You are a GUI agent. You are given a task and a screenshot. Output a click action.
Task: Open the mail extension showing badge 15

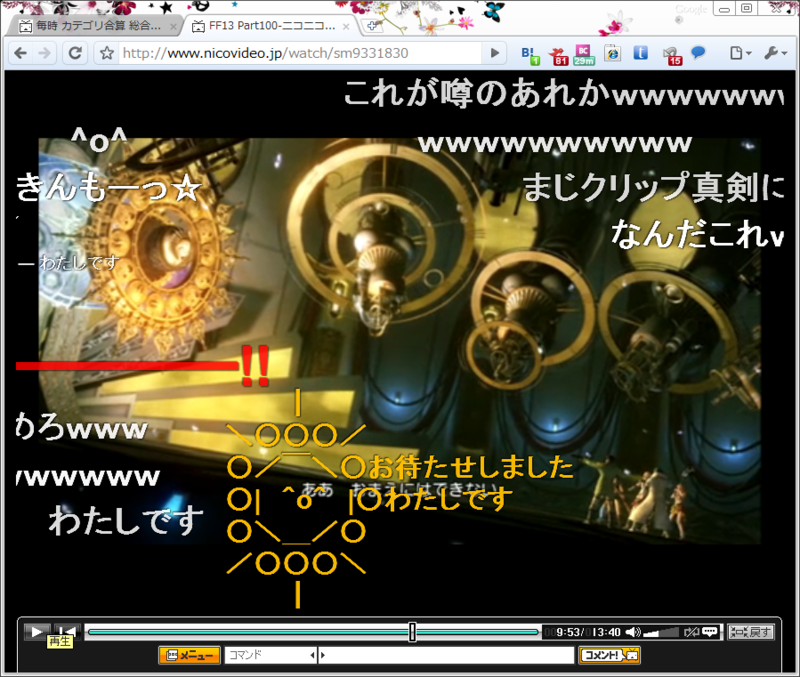[x=672, y=56]
